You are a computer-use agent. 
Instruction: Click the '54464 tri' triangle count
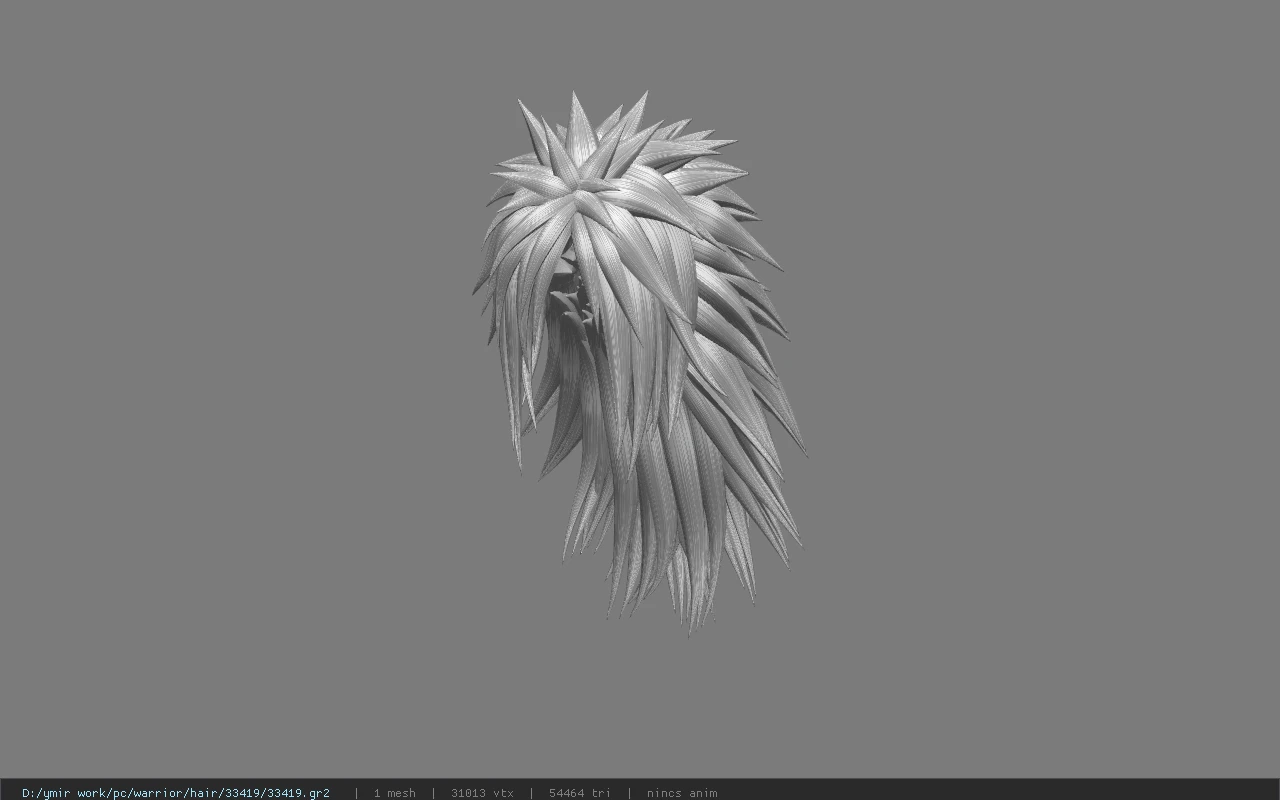(579, 793)
